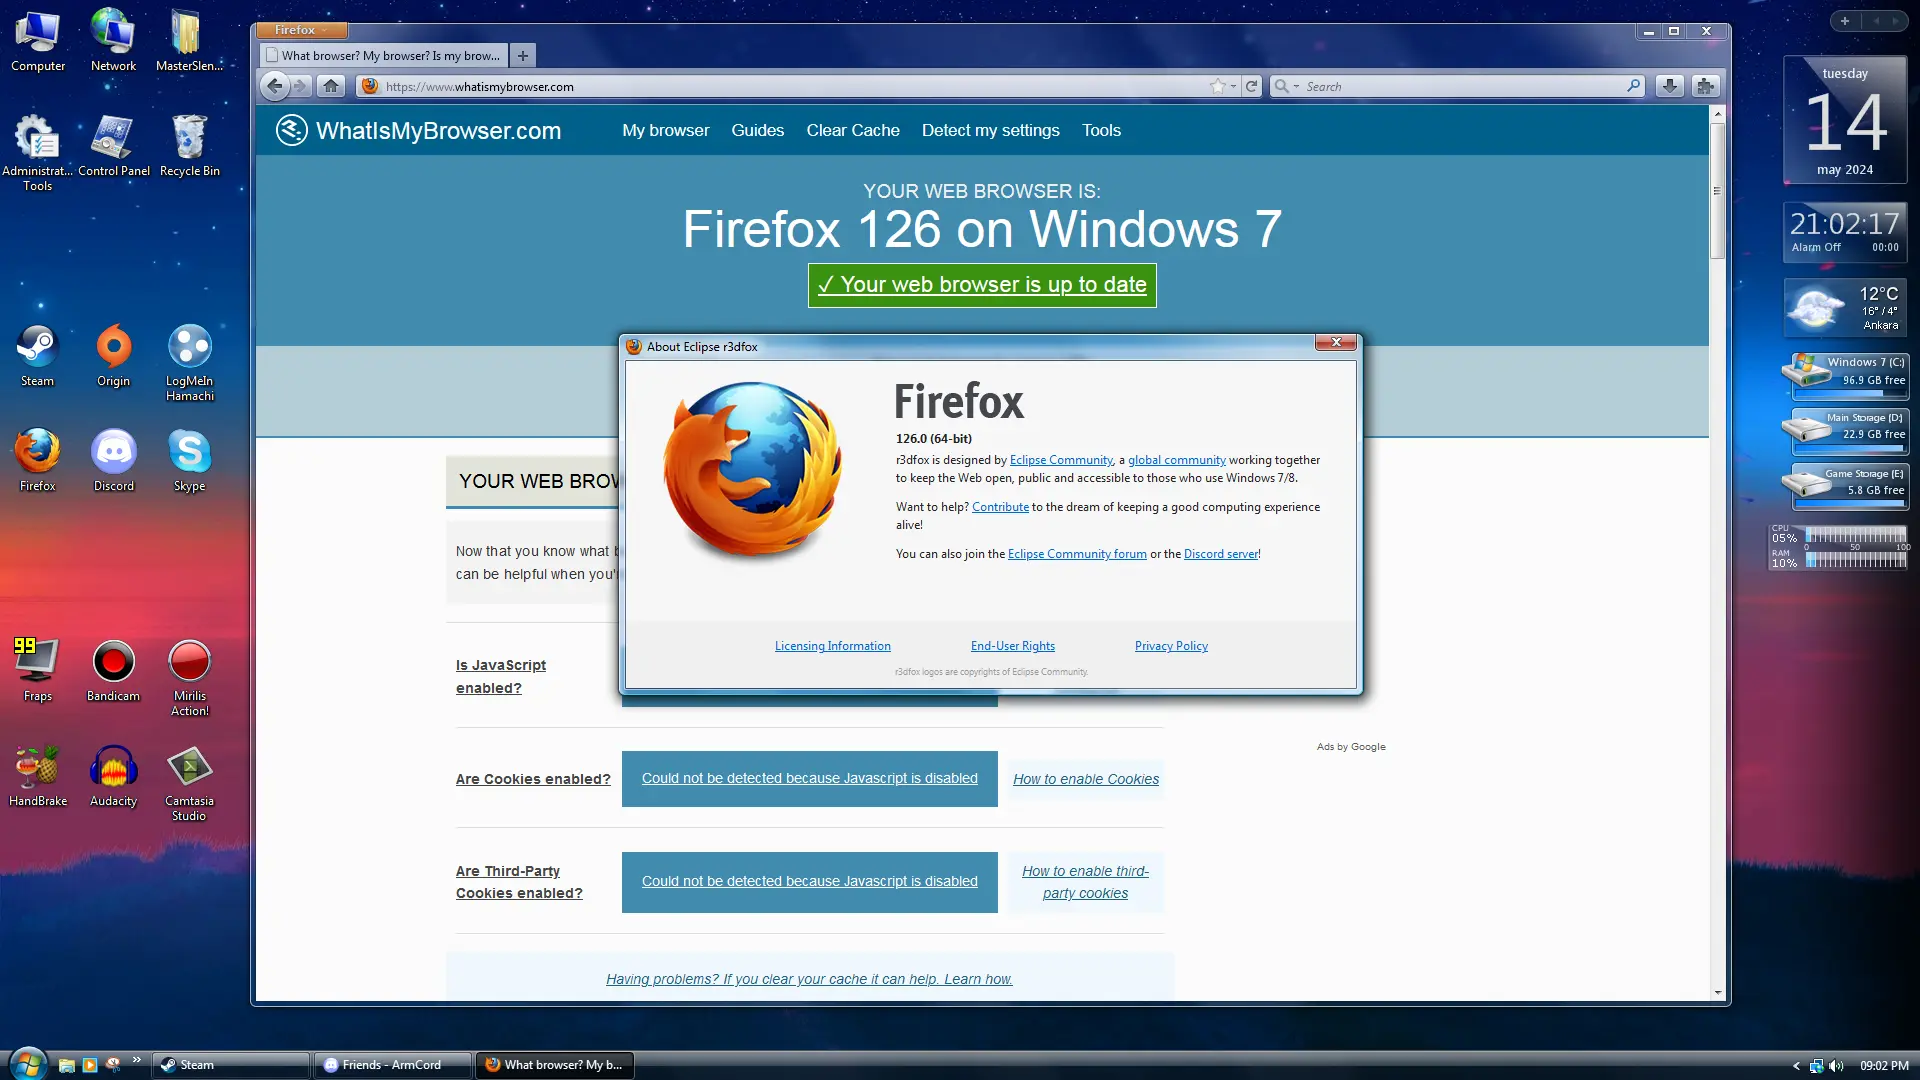
Task: Open Licensing Information link
Action: (x=832, y=646)
